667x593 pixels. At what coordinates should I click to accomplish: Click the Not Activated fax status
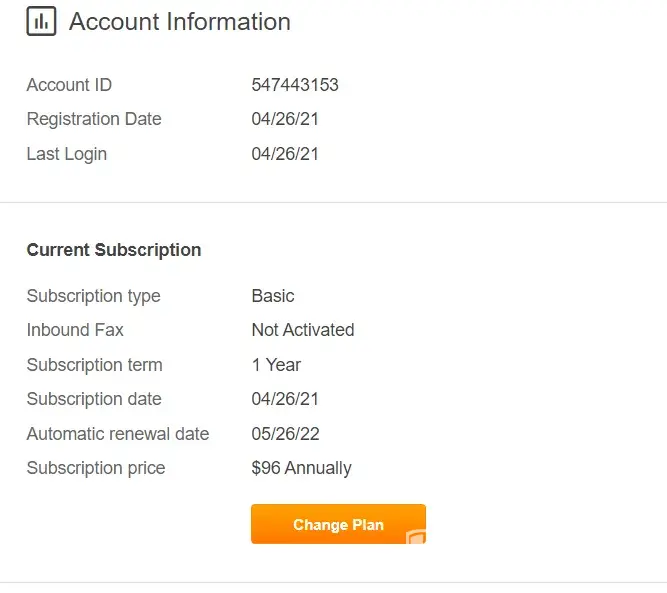tap(303, 330)
